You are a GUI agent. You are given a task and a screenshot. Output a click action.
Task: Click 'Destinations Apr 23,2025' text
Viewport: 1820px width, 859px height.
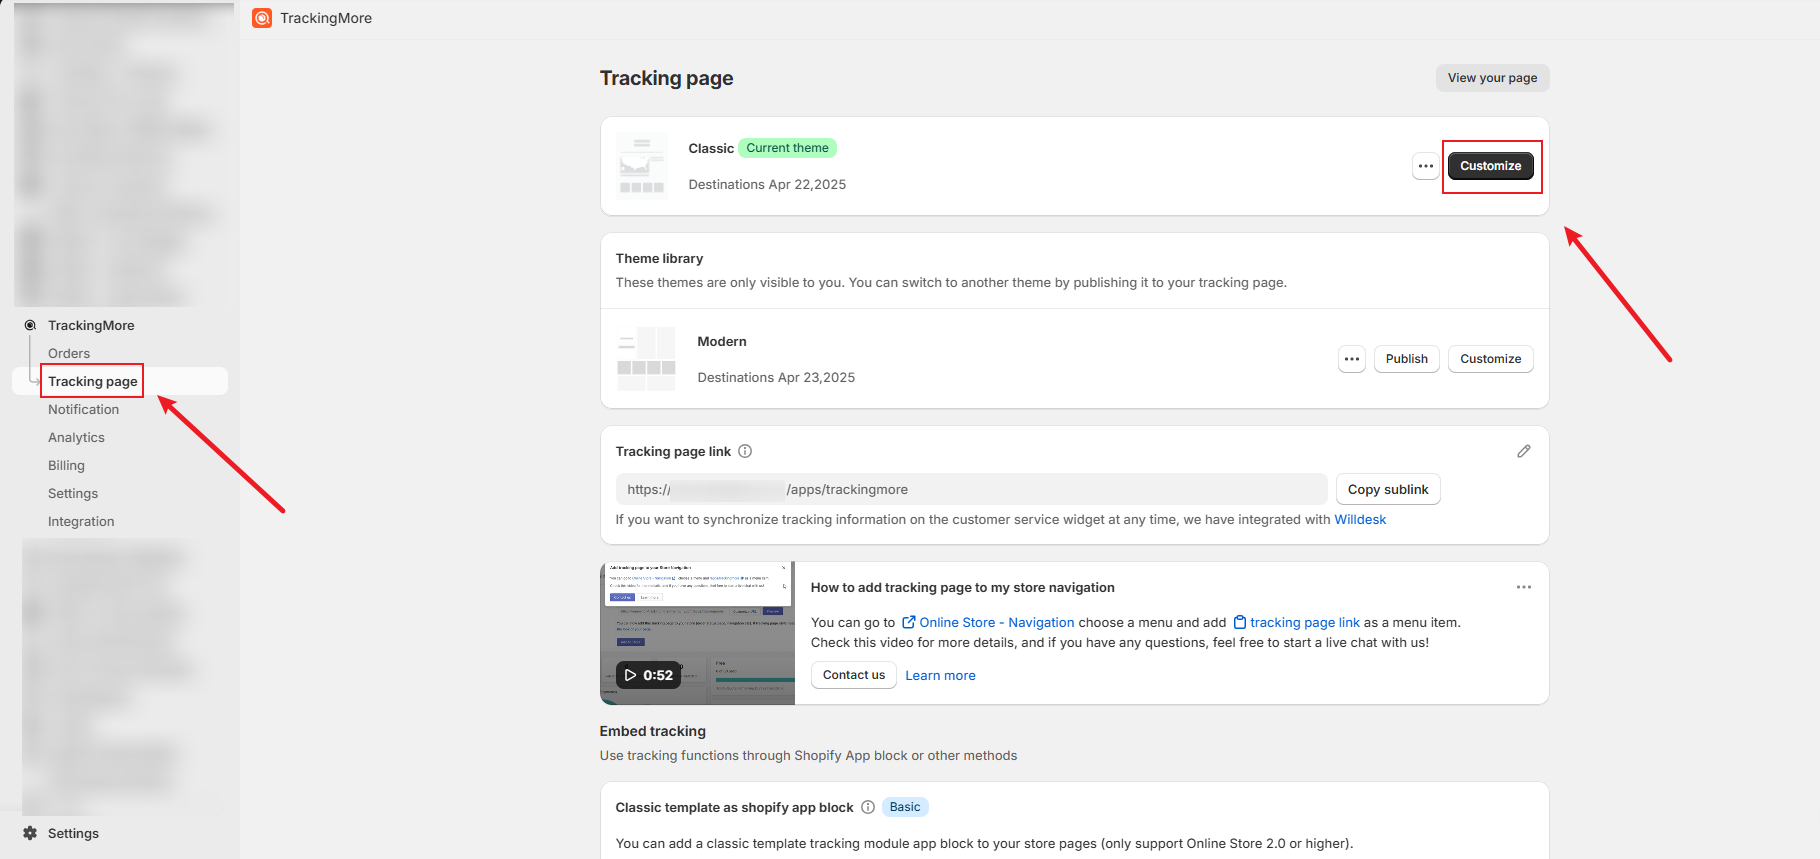[776, 377]
